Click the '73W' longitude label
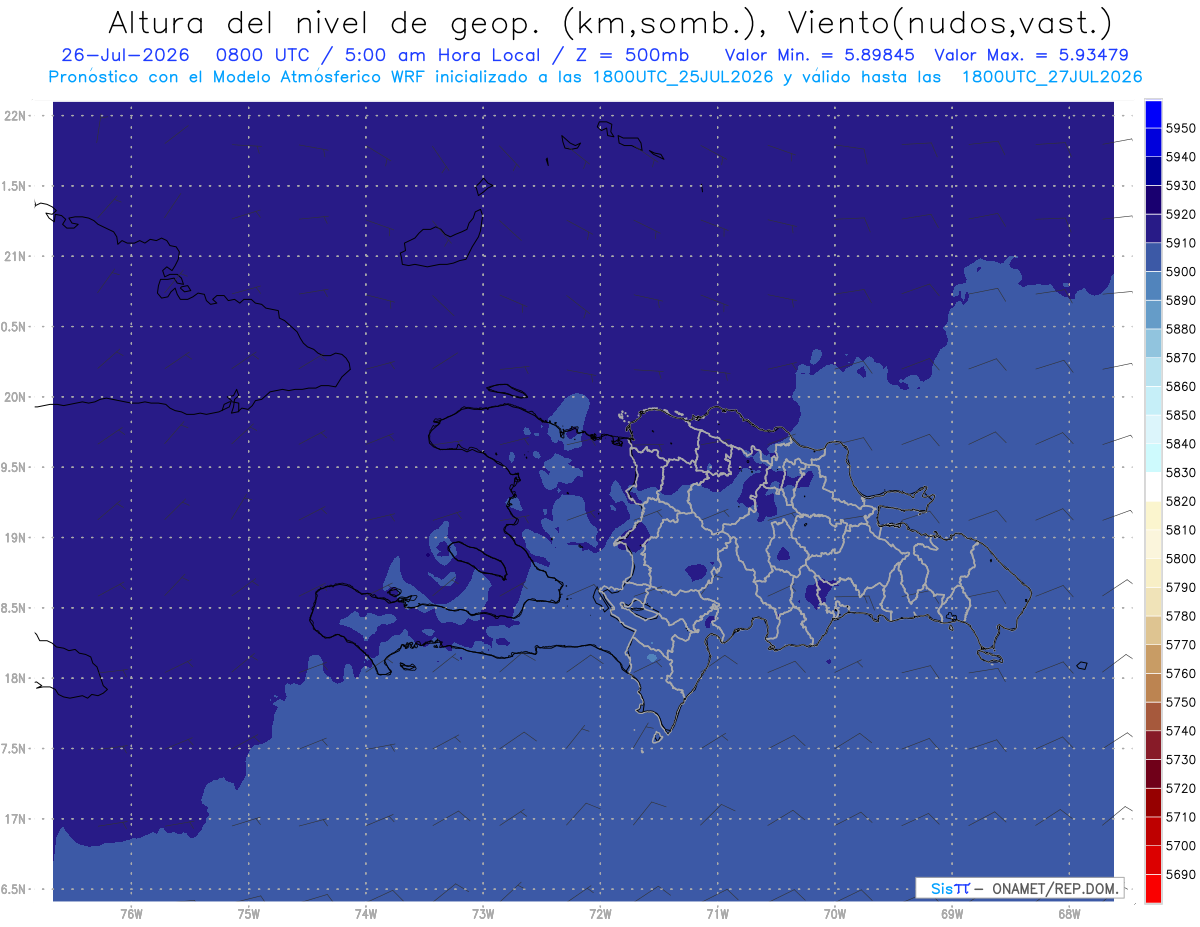This screenshot has width=1200, height=927. click(x=482, y=914)
